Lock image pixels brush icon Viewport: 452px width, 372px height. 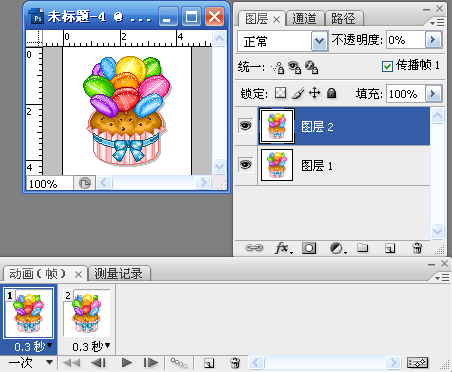click(298, 93)
